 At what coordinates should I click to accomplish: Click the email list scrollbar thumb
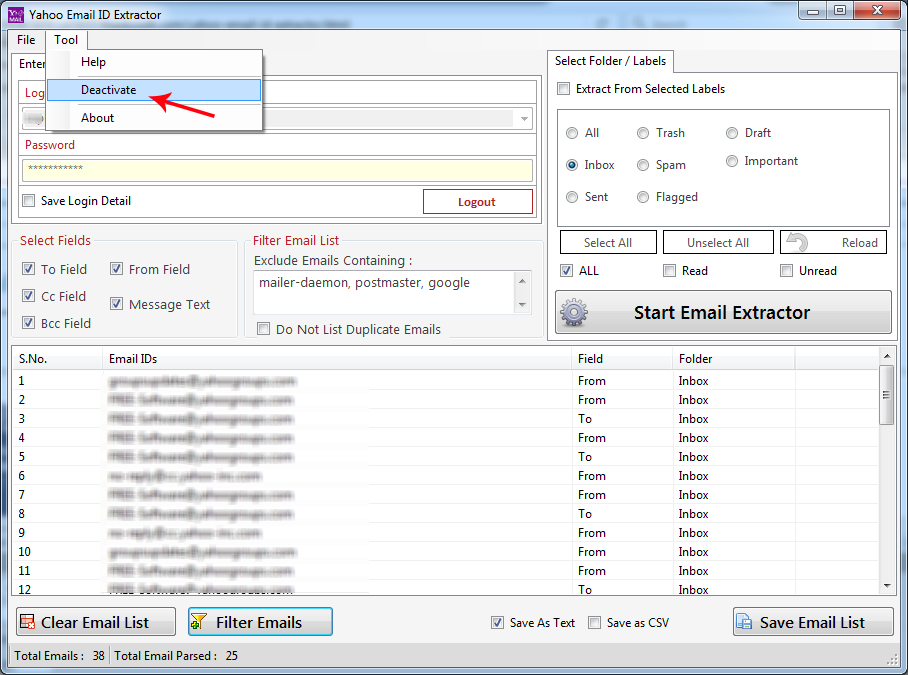point(887,395)
